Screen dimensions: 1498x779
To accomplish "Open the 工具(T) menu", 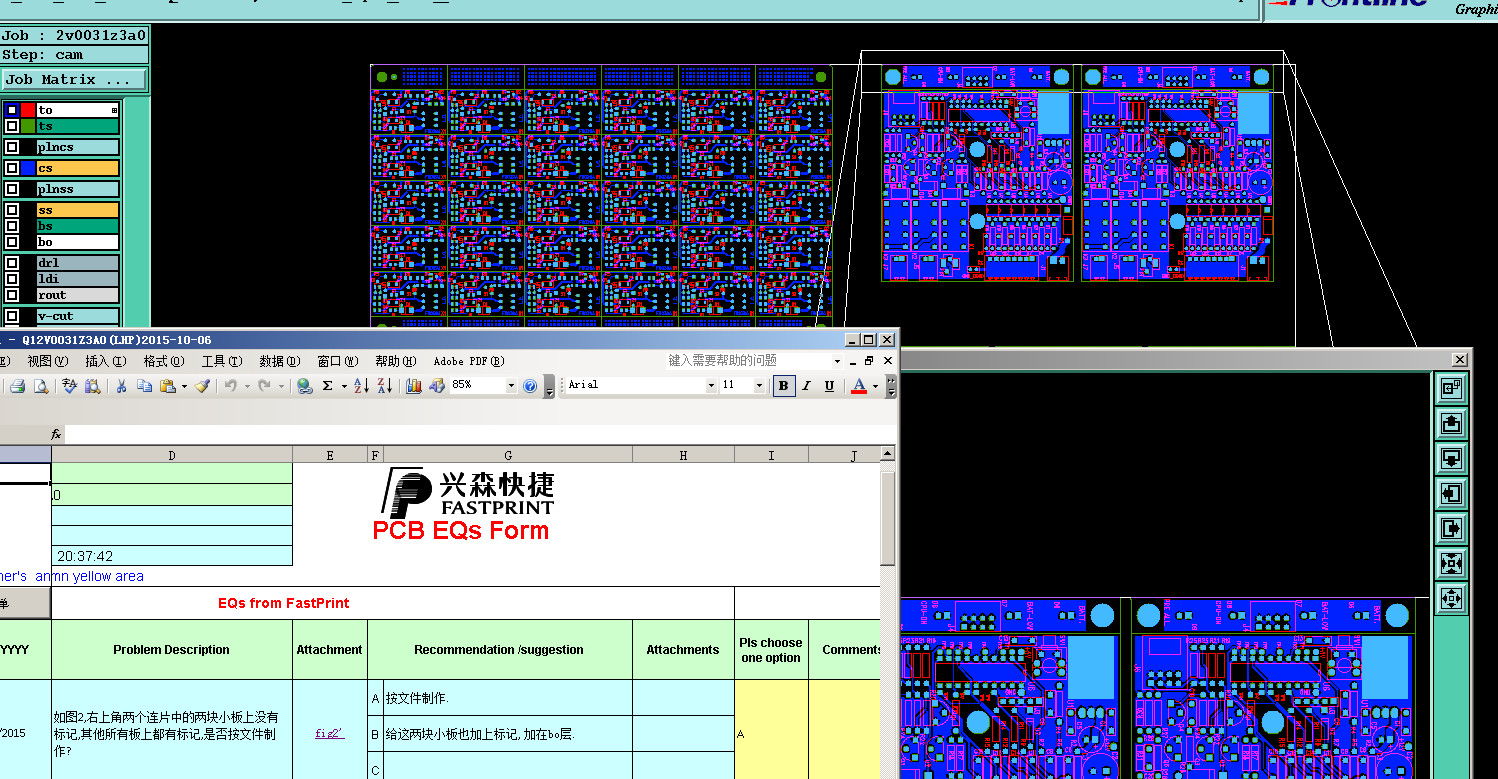I will (221, 361).
